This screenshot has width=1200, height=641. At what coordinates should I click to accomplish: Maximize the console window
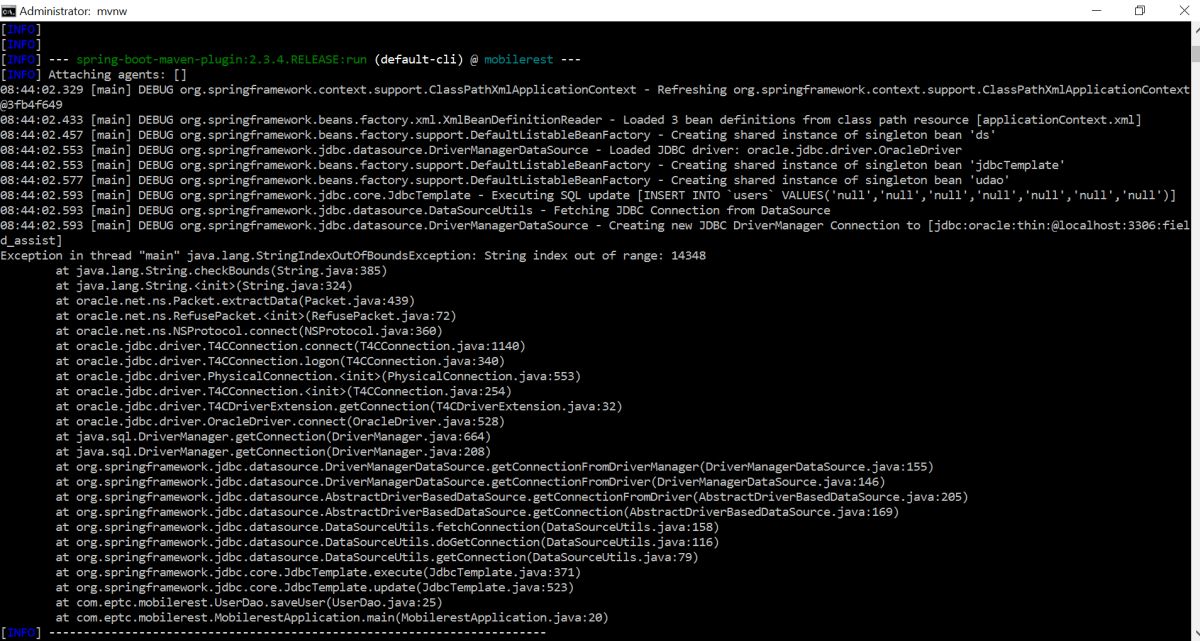(x=1139, y=10)
